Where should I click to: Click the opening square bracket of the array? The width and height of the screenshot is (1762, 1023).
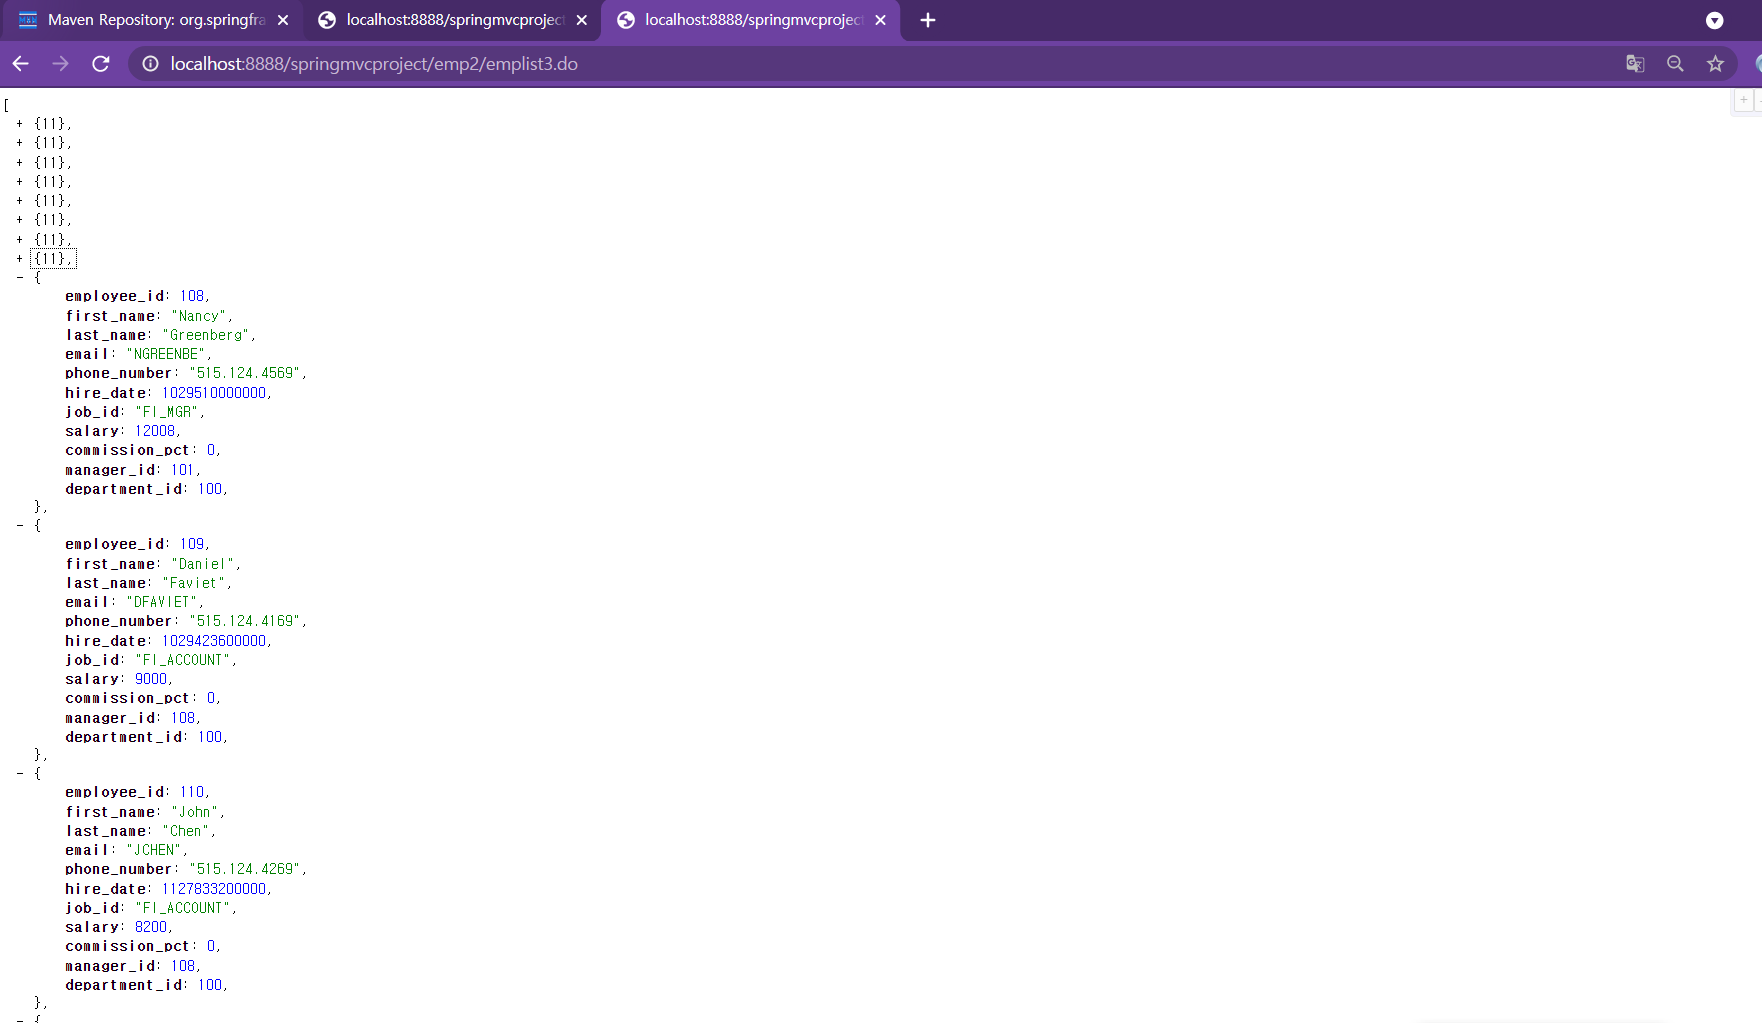(7, 105)
